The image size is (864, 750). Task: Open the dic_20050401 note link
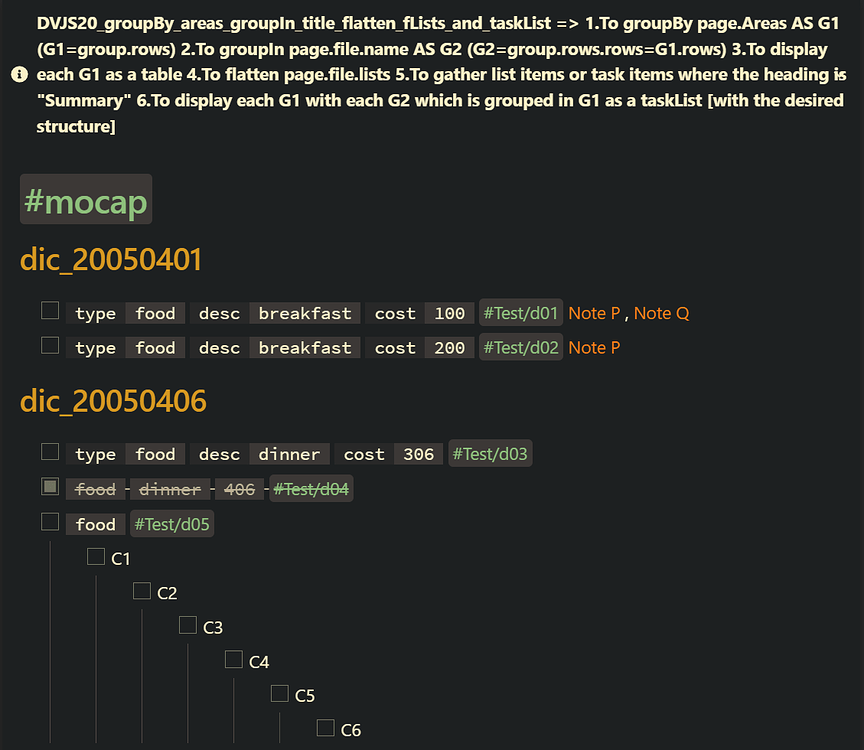[111, 260]
